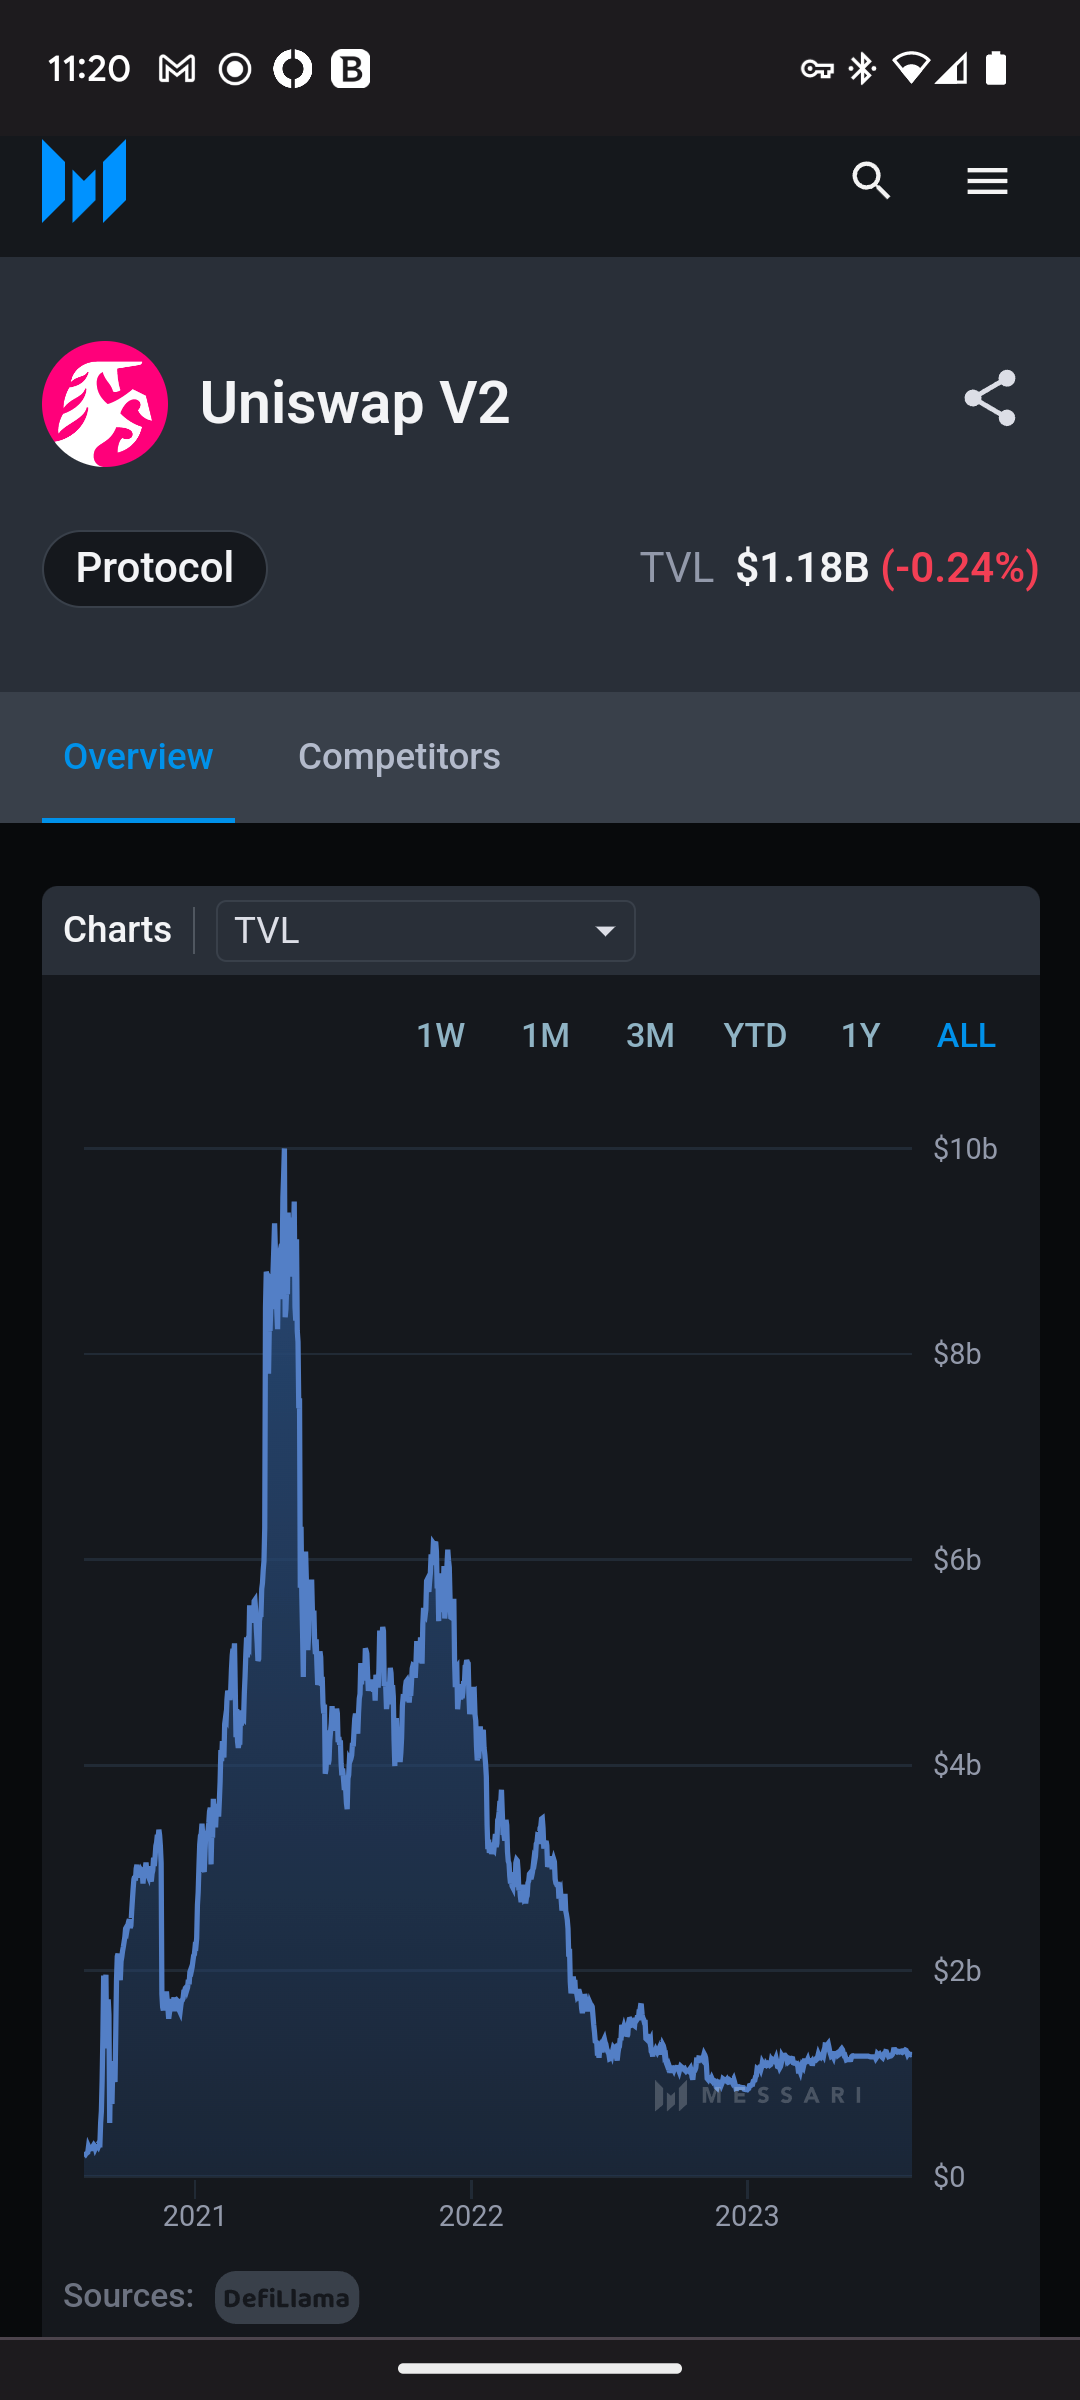1080x2400 pixels.
Task: Tap the TVL value $1.18B
Action: (x=802, y=568)
